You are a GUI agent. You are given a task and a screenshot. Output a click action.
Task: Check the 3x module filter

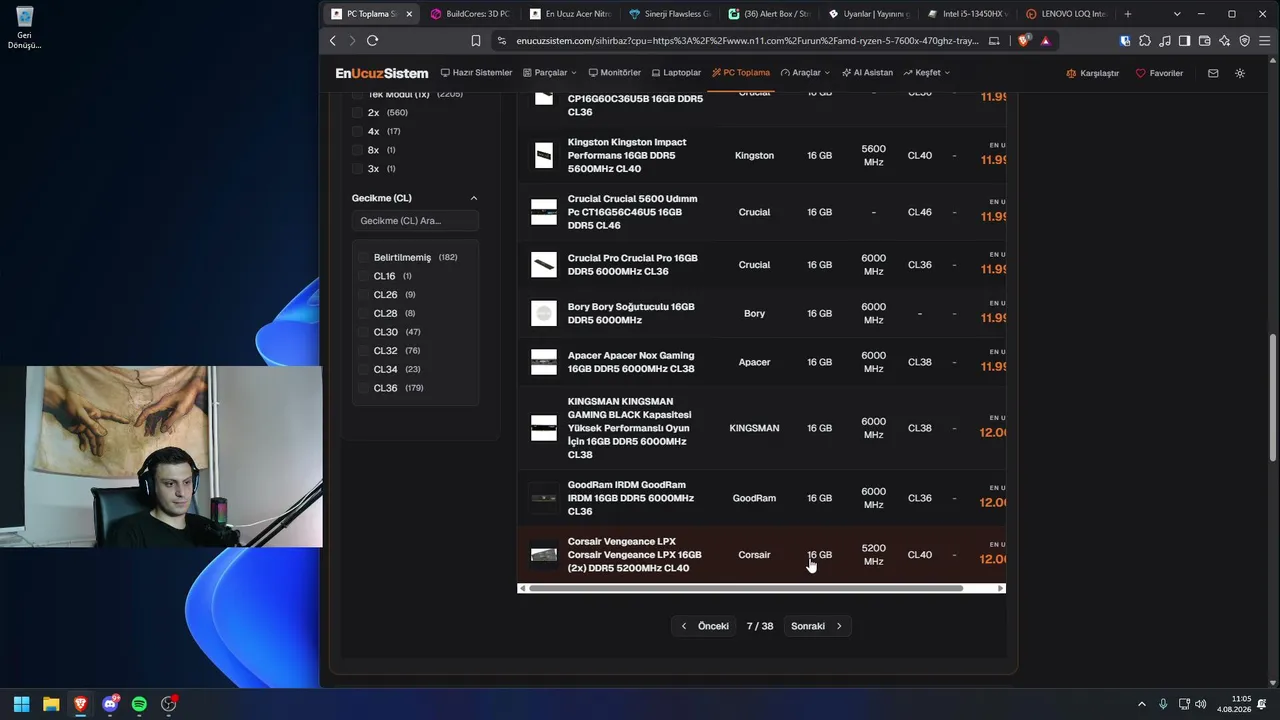357,169
